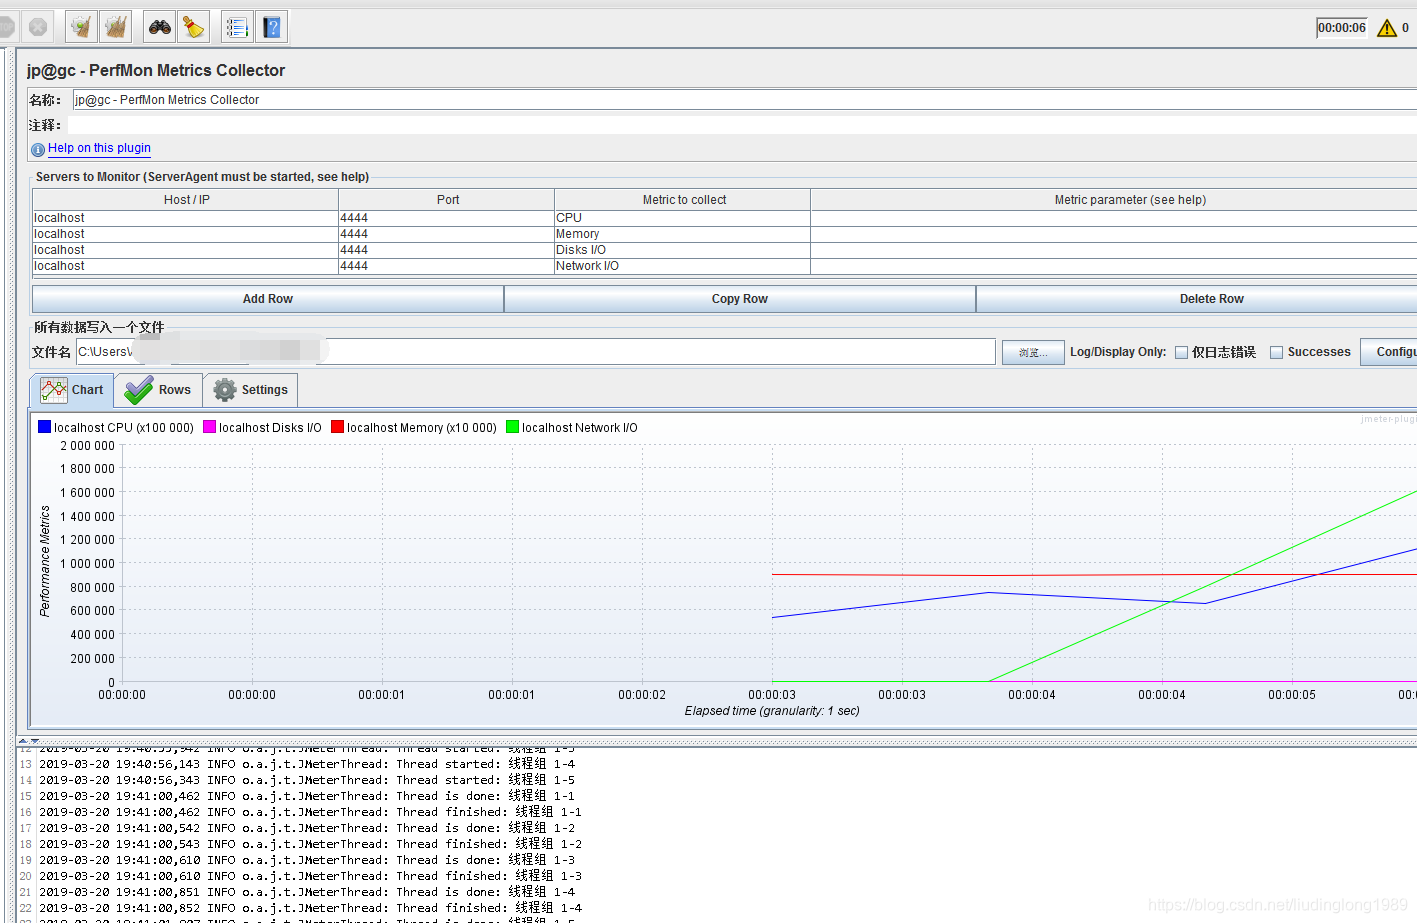Switch to the Chart tab

(x=72, y=390)
